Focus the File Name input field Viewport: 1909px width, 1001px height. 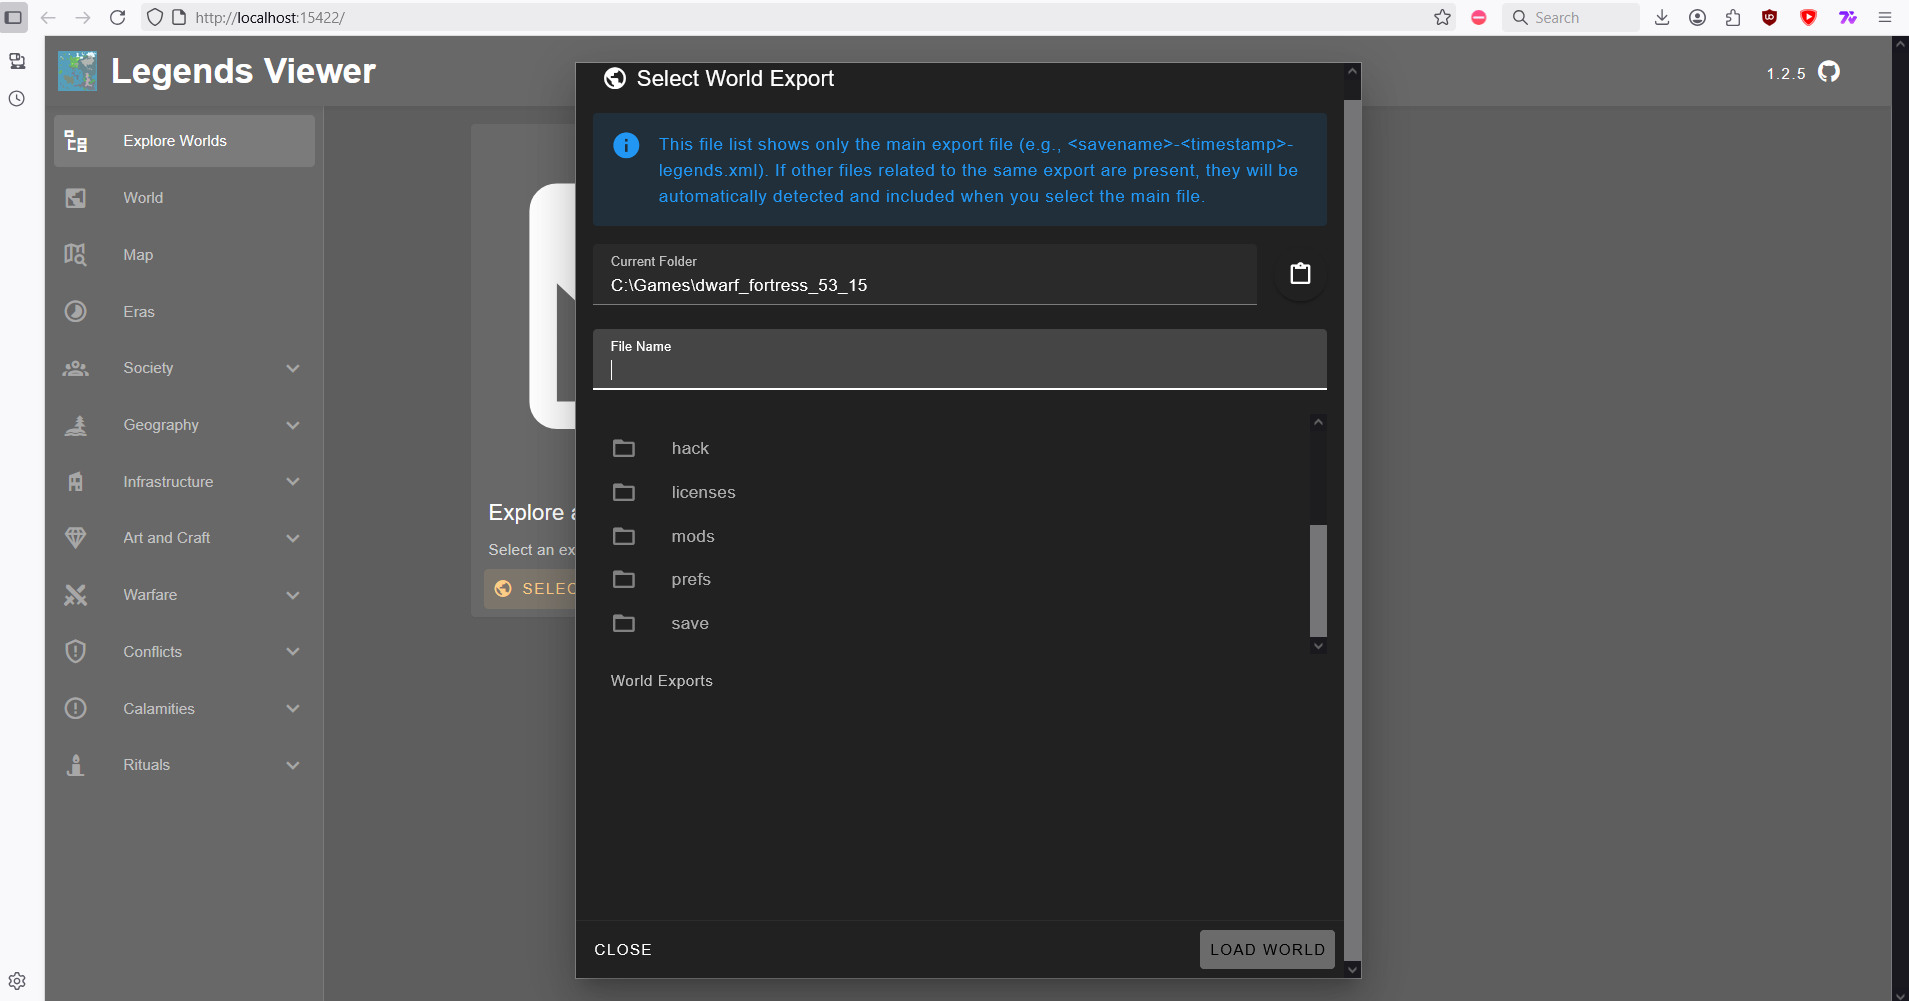960,359
